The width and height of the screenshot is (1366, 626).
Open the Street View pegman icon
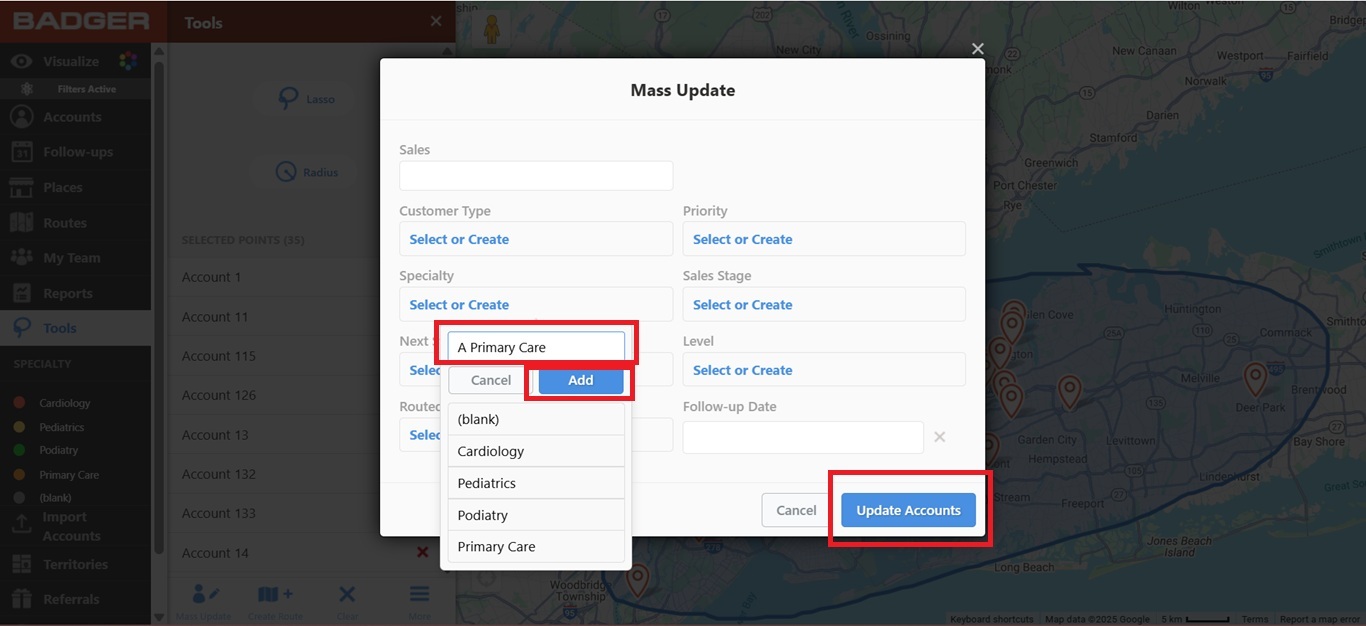tap(492, 28)
